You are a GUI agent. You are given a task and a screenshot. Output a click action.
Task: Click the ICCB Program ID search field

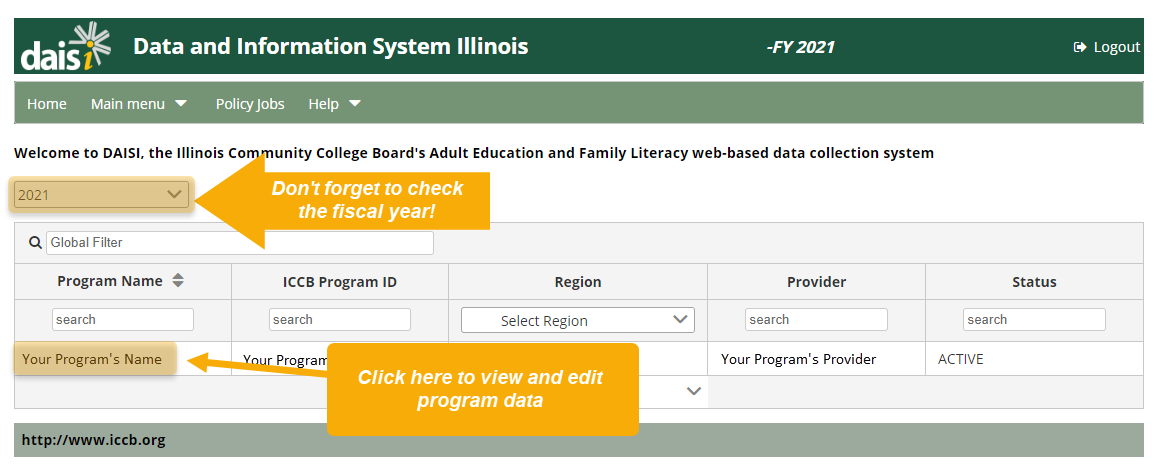[x=339, y=320]
